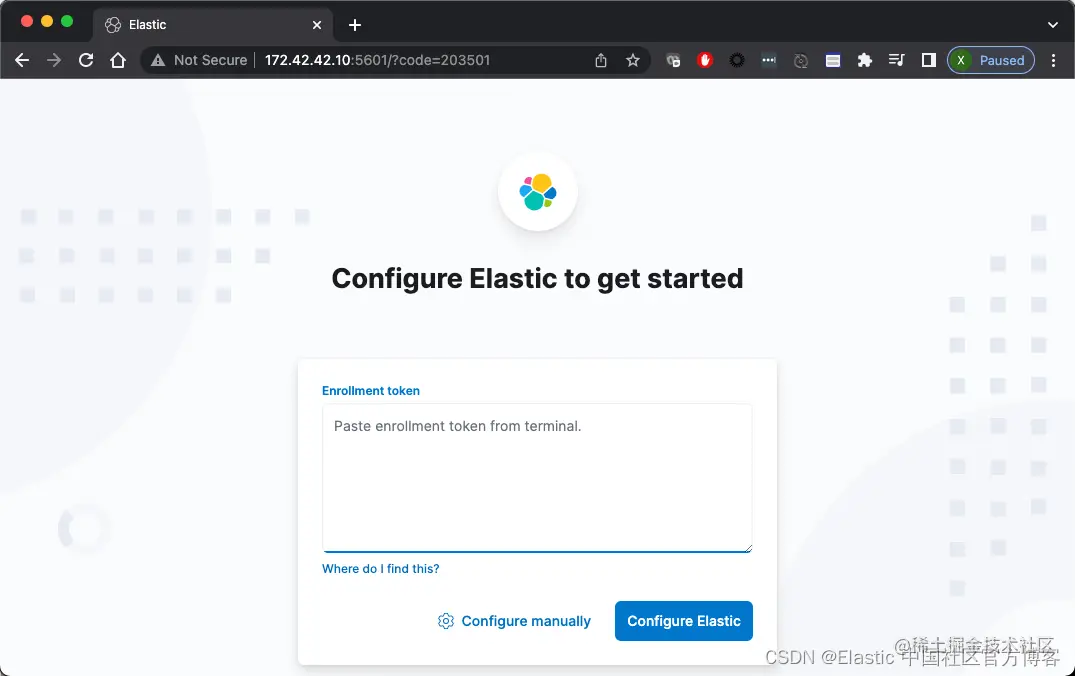Viewport: 1075px width, 676px height.
Task: Open the Chrome three-dot menu
Action: tap(1054, 60)
